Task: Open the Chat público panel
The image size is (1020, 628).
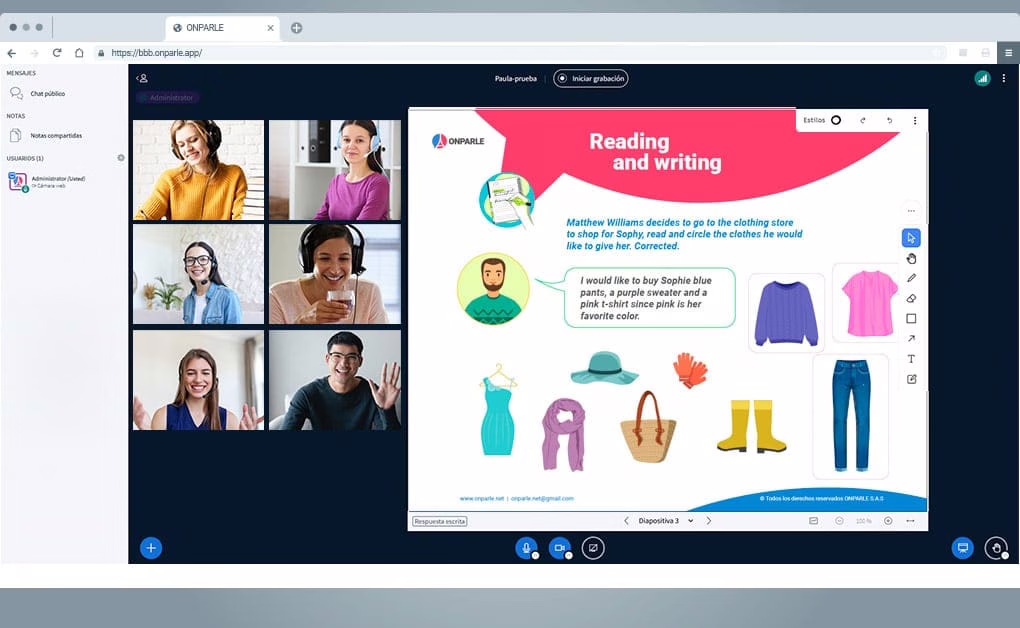Action: pyautogui.click(x=50, y=94)
